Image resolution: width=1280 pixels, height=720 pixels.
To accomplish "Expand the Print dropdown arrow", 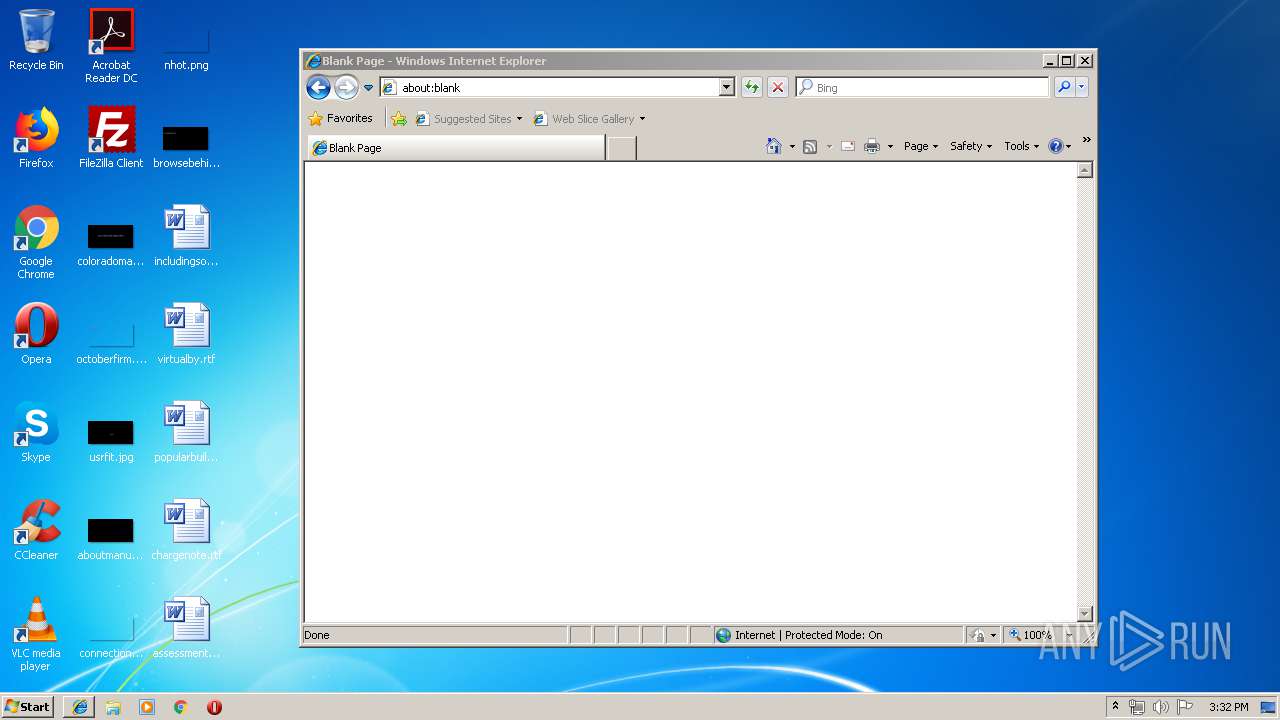I will click(890, 147).
